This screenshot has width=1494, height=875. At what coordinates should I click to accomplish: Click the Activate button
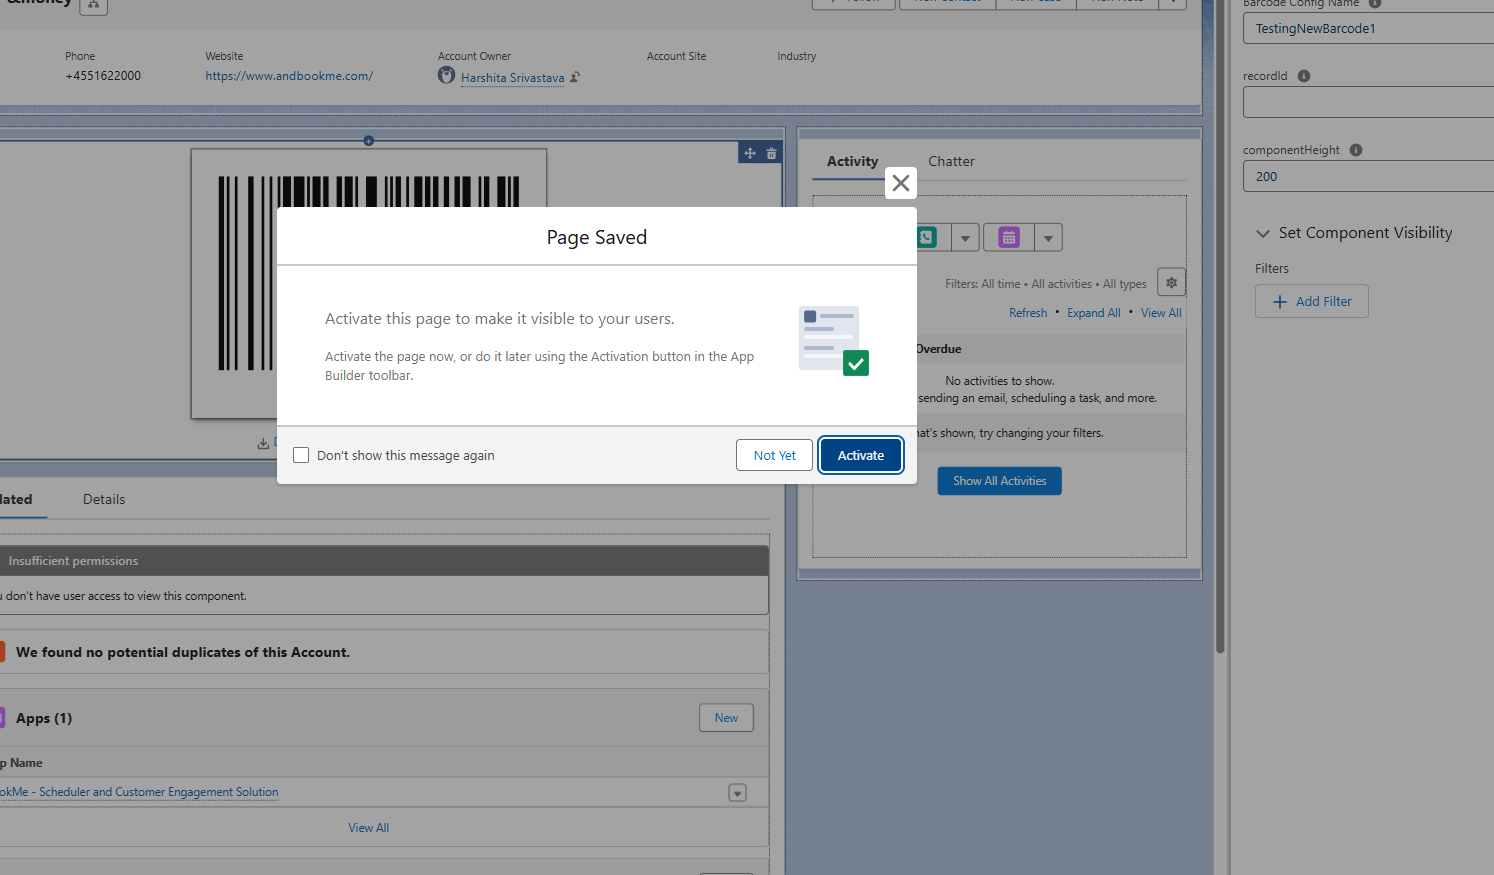click(860, 455)
